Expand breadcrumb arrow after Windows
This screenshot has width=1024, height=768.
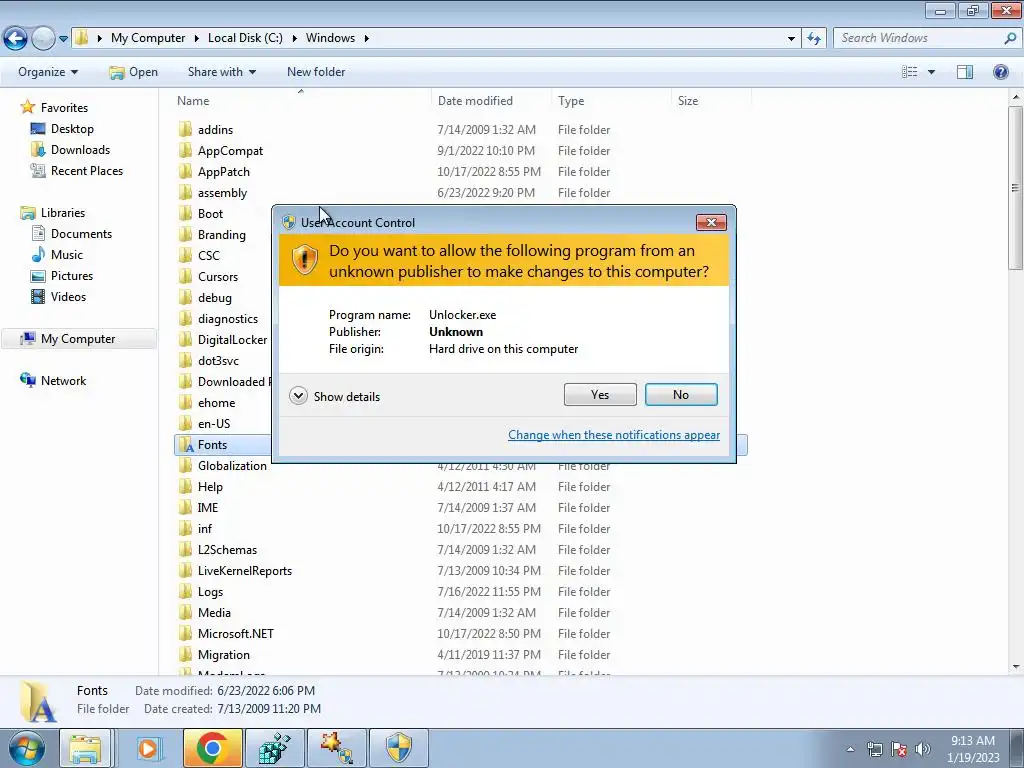(366, 38)
